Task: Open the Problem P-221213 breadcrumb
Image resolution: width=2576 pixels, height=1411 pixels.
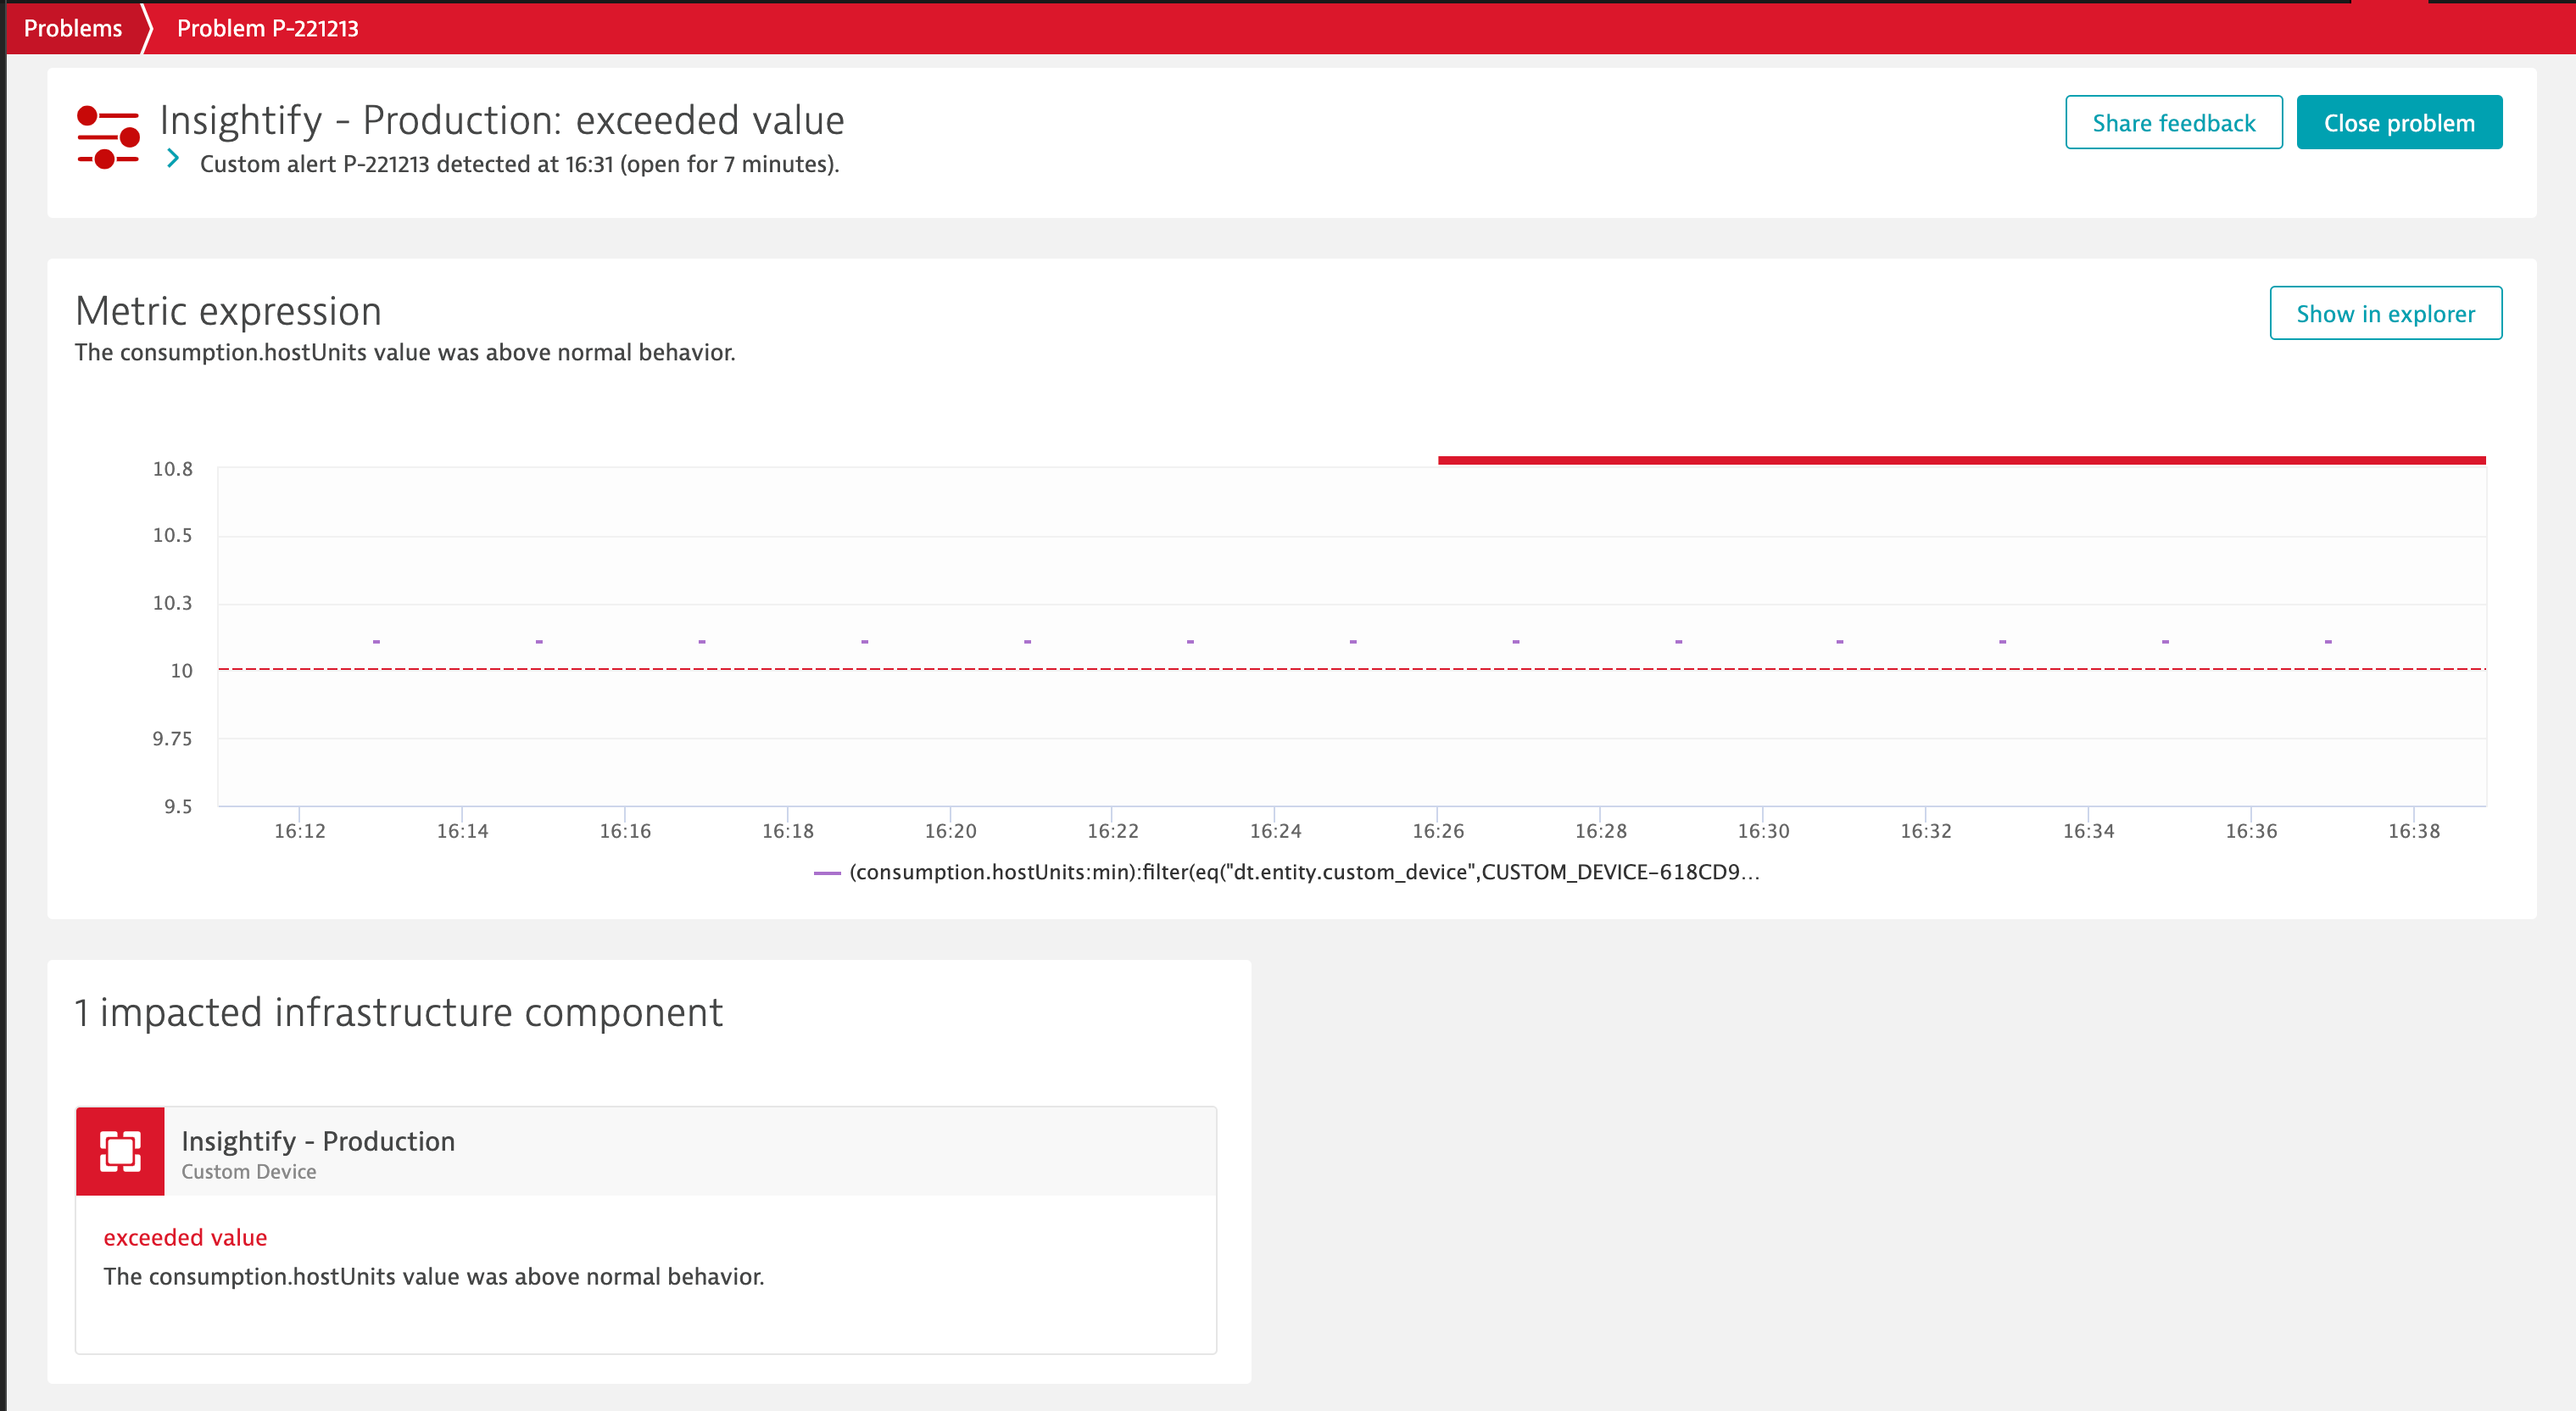Action: (x=267, y=28)
